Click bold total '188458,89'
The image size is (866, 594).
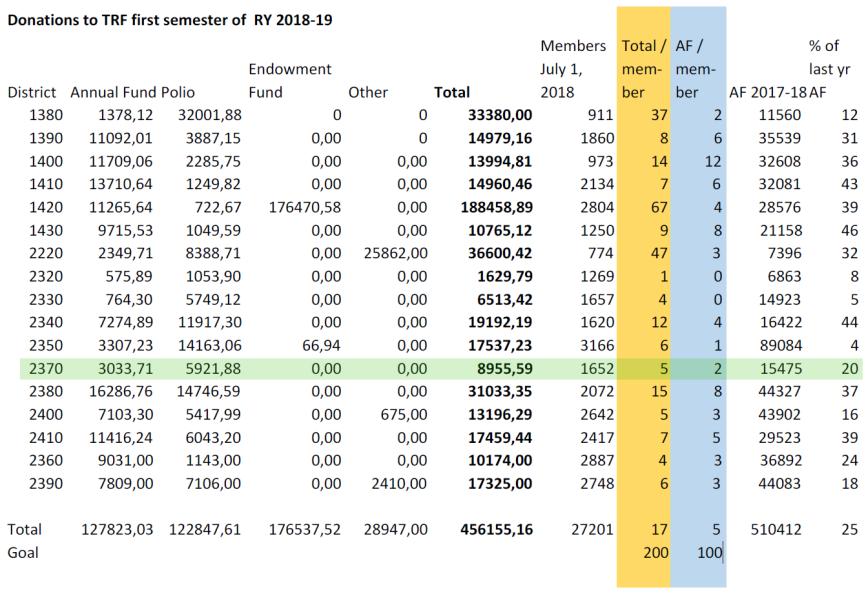point(497,207)
